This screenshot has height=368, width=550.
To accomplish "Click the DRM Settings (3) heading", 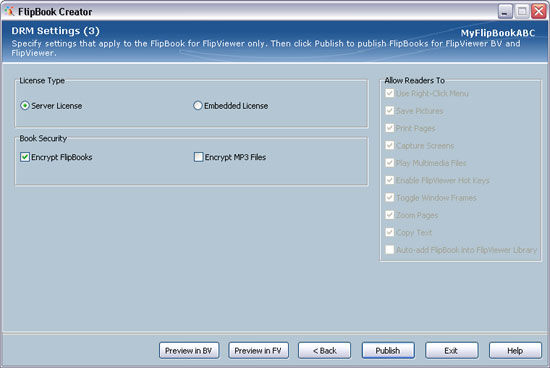I will coord(55,31).
